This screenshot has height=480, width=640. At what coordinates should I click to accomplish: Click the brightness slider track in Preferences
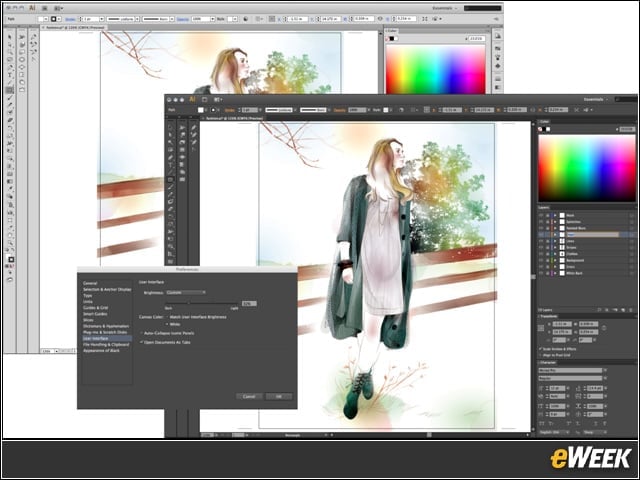pos(202,303)
